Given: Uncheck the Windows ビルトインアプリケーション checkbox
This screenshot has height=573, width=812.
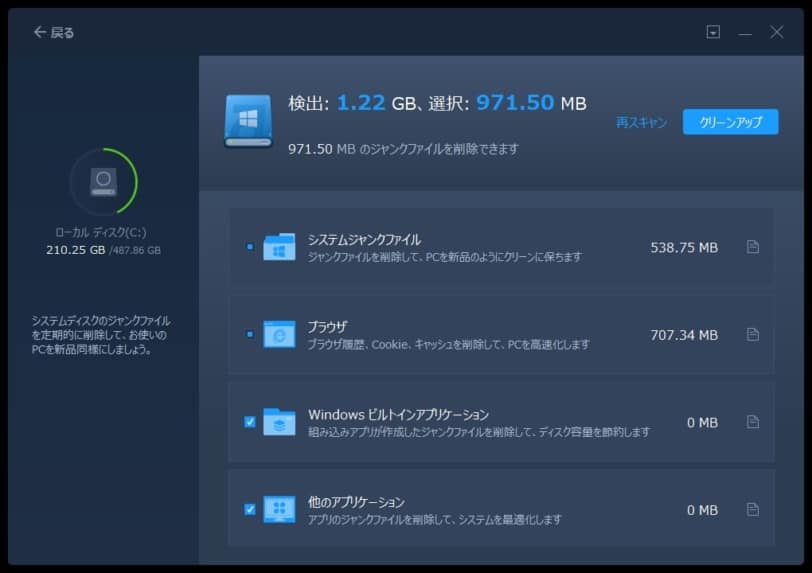Looking at the screenshot, I should [x=250, y=422].
